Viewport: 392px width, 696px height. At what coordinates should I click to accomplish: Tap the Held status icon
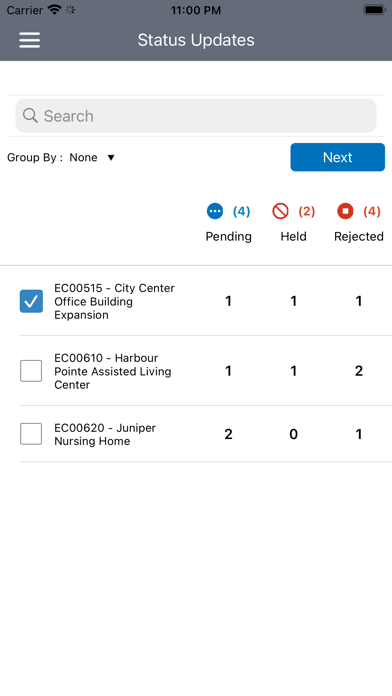click(280, 211)
